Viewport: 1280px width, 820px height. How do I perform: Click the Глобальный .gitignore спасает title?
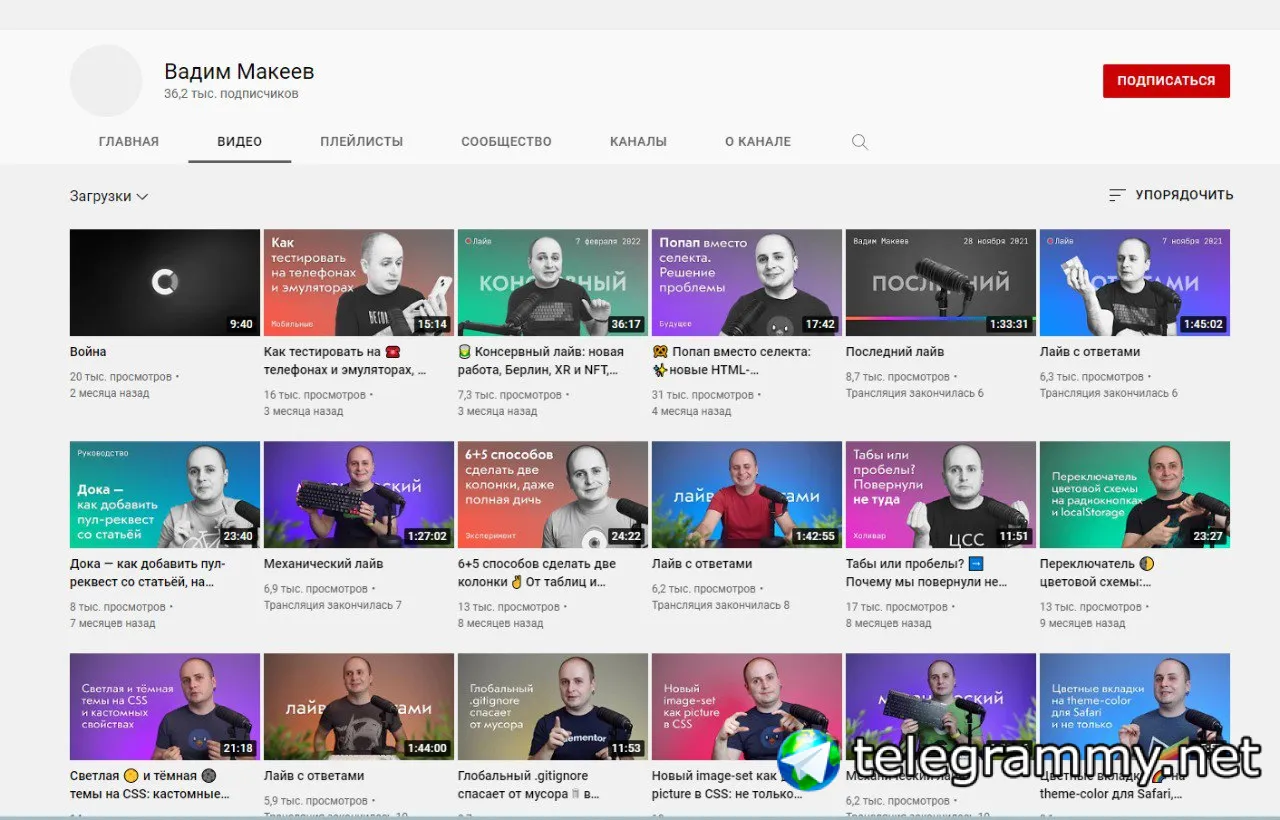pos(529,785)
